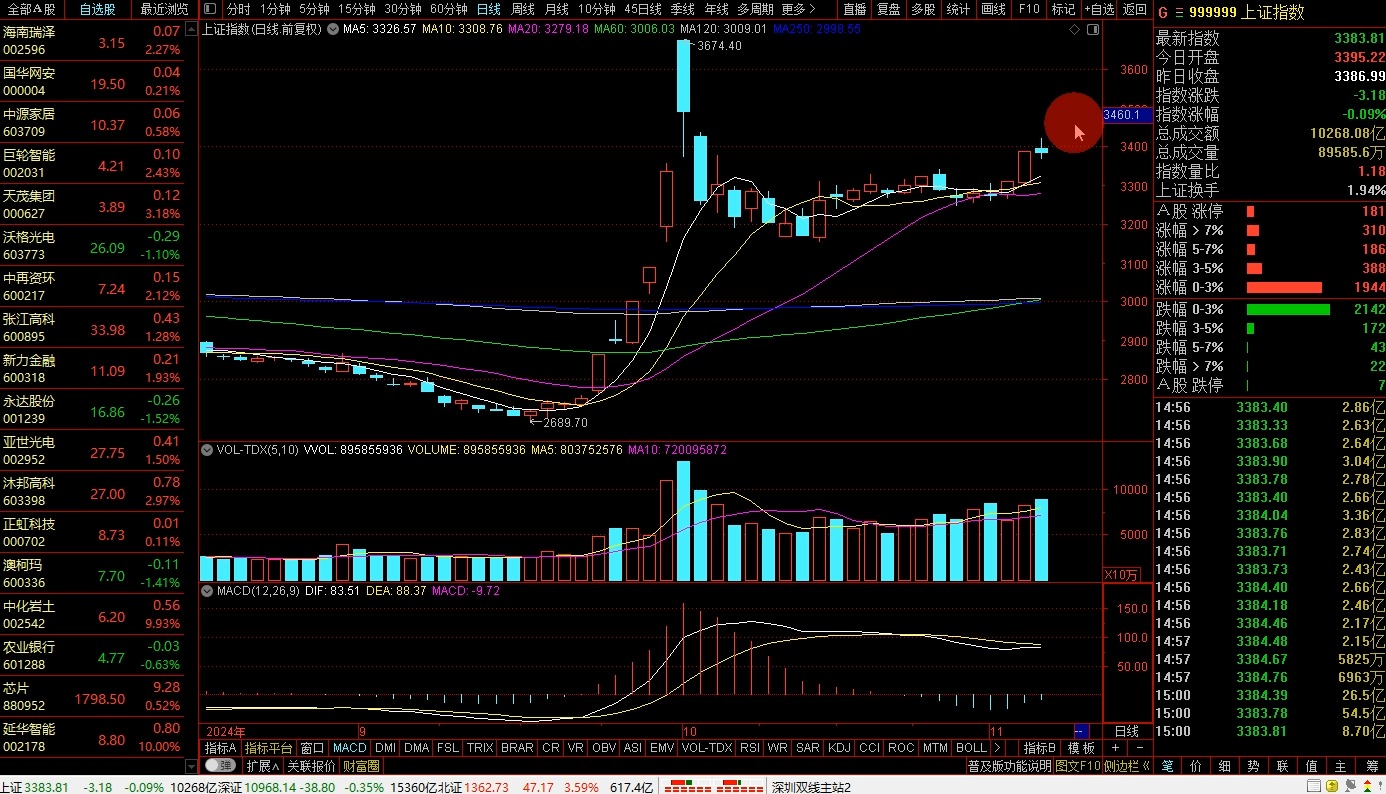Click the plus button next to 模板
The width and height of the screenshot is (1386, 794).
[1117, 748]
